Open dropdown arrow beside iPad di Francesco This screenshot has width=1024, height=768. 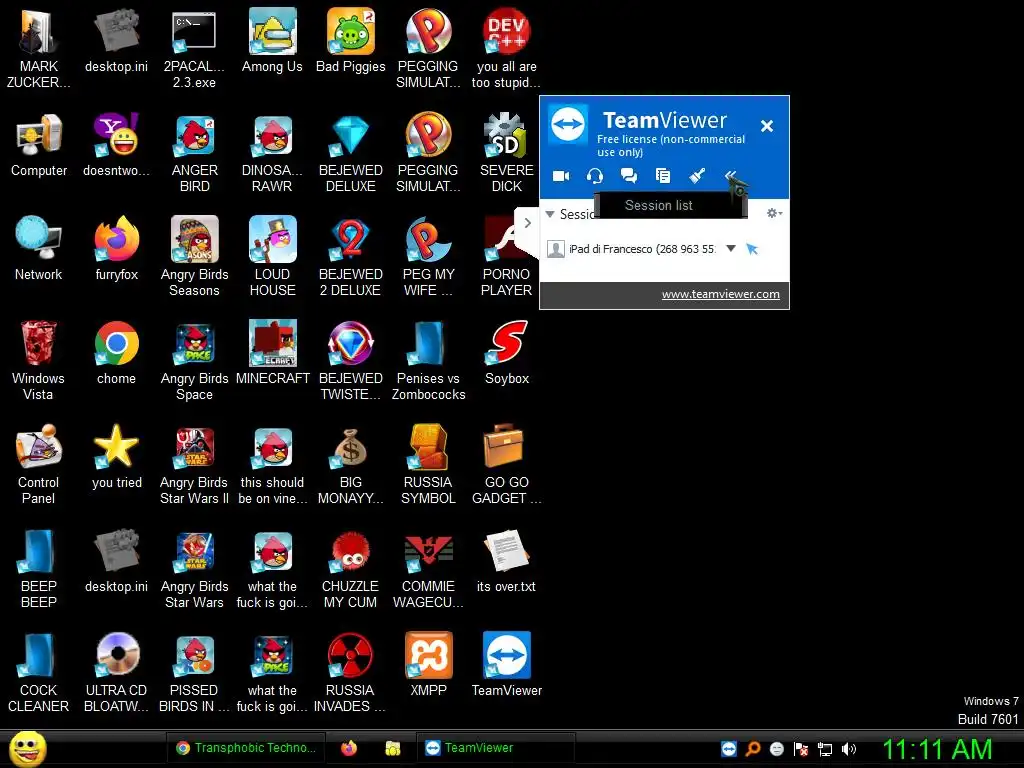(x=731, y=249)
